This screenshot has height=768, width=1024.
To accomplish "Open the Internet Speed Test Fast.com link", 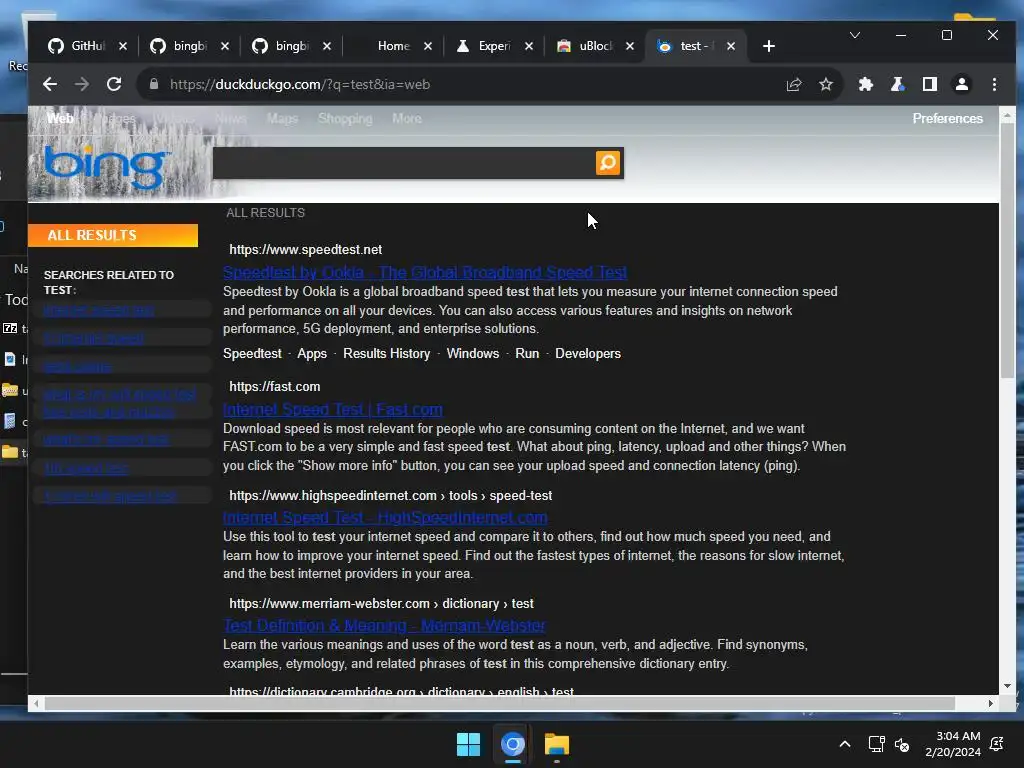I will pos(332,409).
